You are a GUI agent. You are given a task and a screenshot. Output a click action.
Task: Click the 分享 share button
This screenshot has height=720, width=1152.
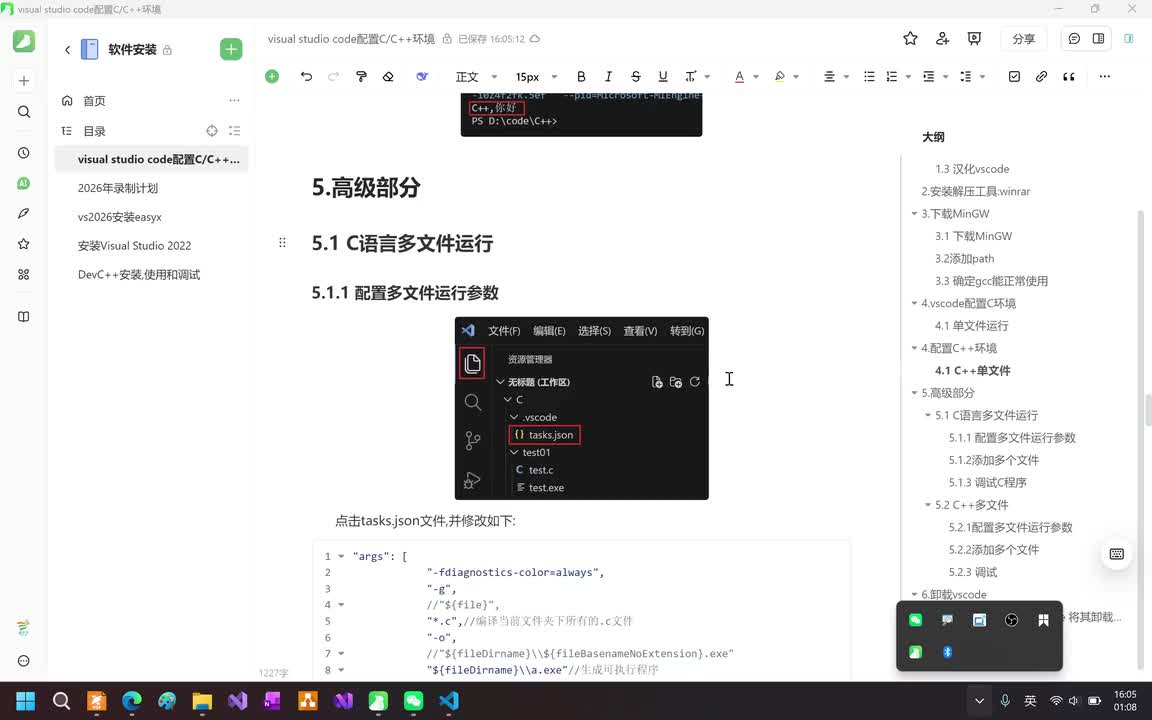pyautogui.click(x=1023, y=39)
